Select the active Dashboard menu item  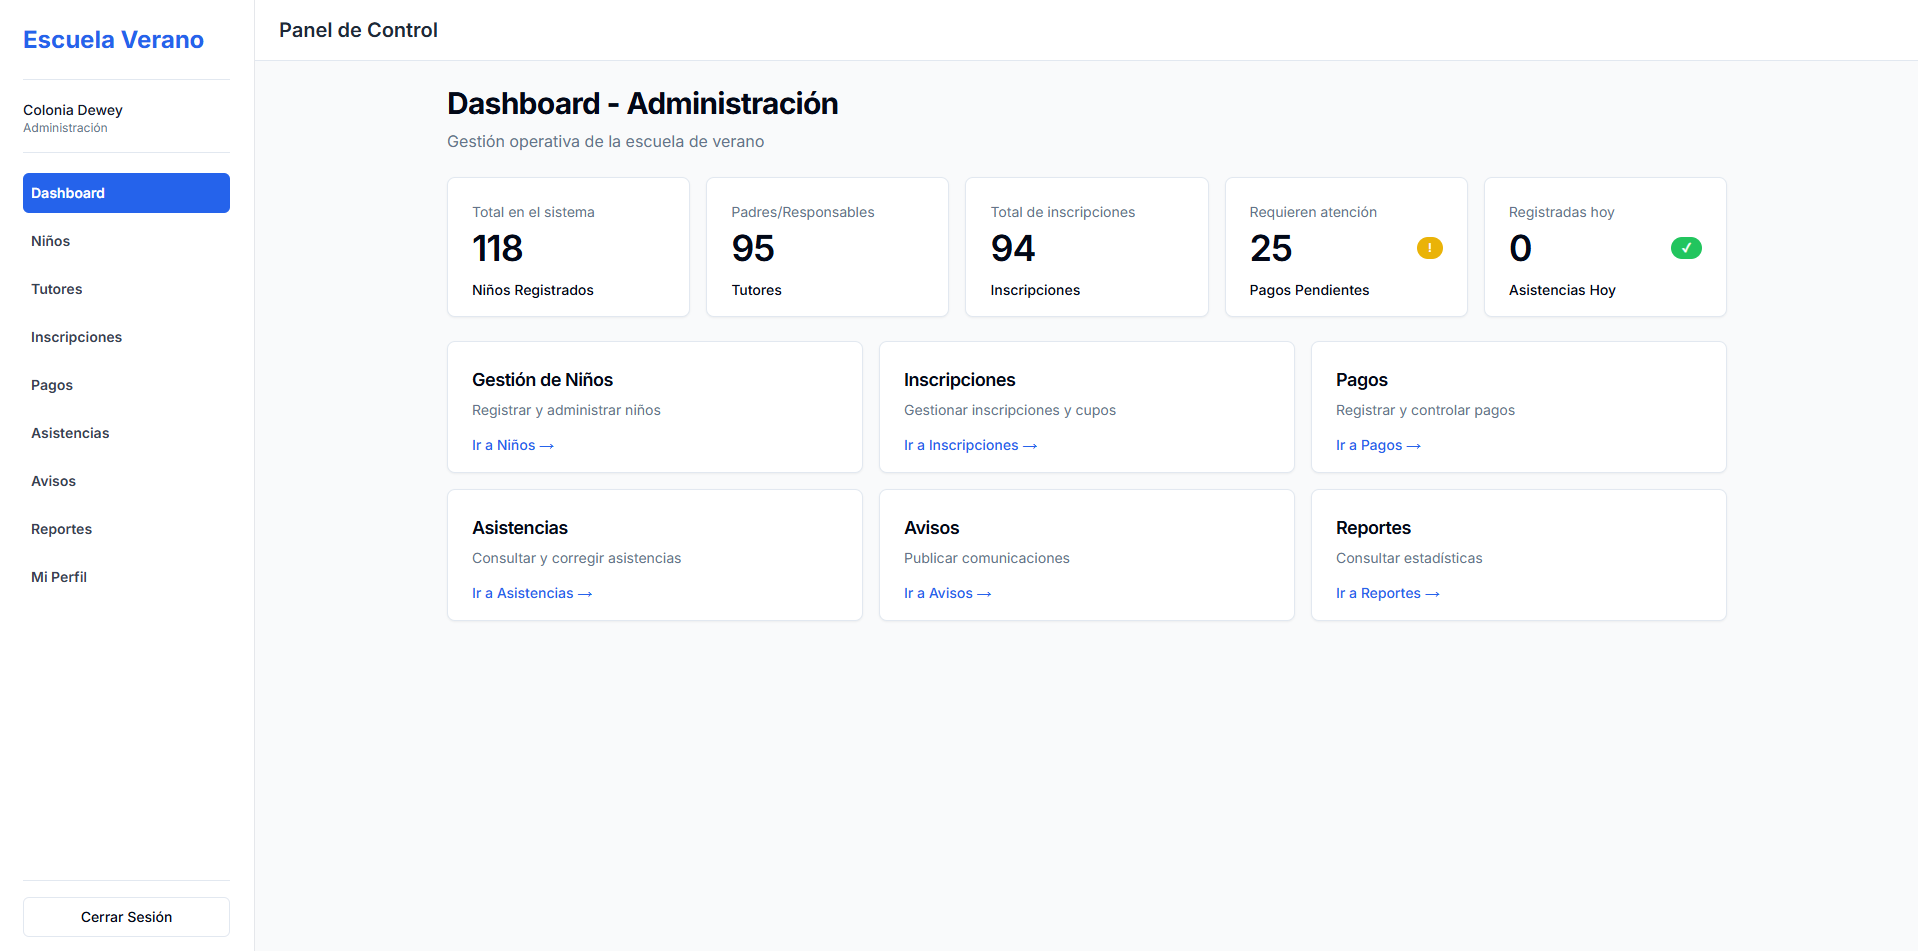(126, 193)
